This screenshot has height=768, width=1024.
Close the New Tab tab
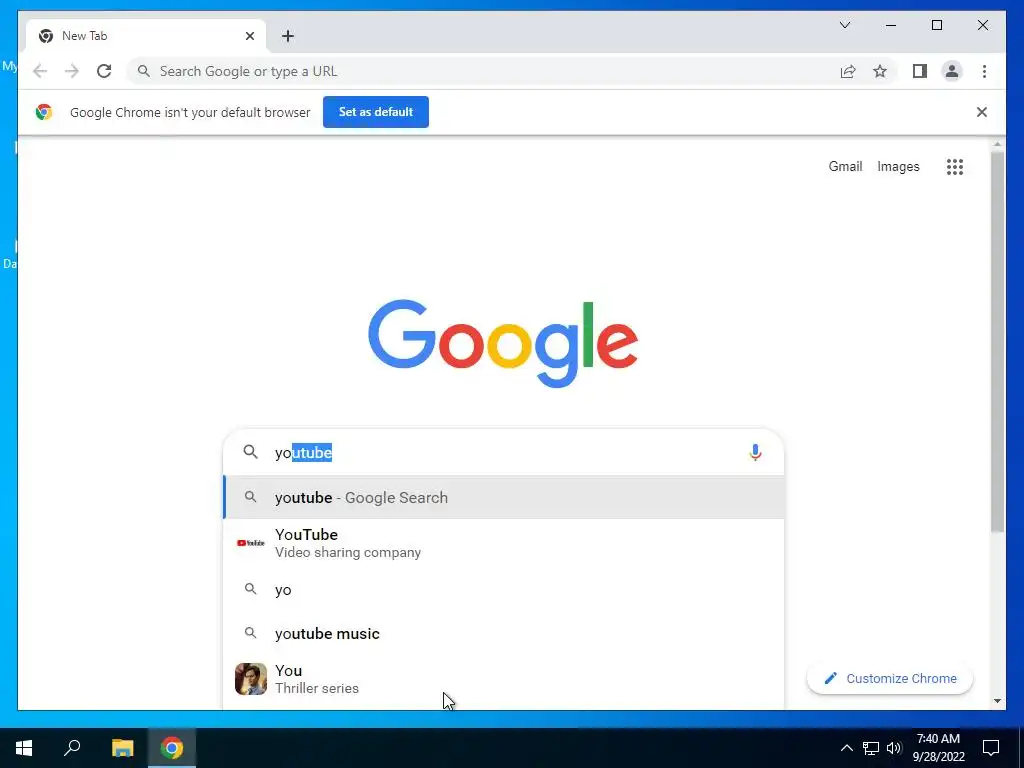[x=249, y=36]
